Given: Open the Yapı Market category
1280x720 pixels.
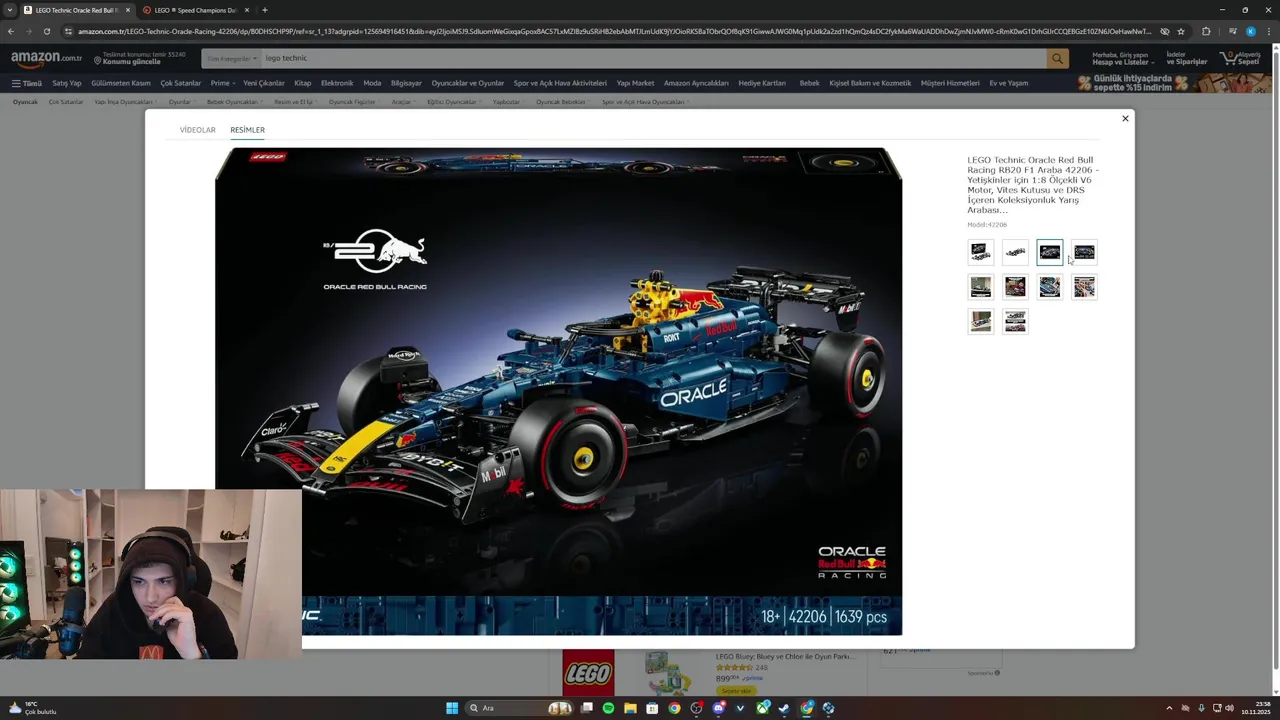Looking at the screenshot, I should pos(635,83).
